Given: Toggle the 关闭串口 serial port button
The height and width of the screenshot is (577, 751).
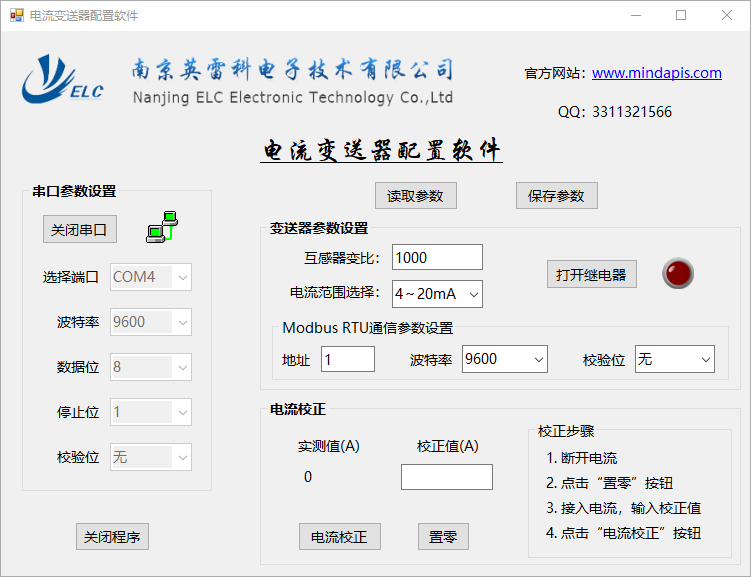Looking at the screenshot, I should click(x=80, y=229).
